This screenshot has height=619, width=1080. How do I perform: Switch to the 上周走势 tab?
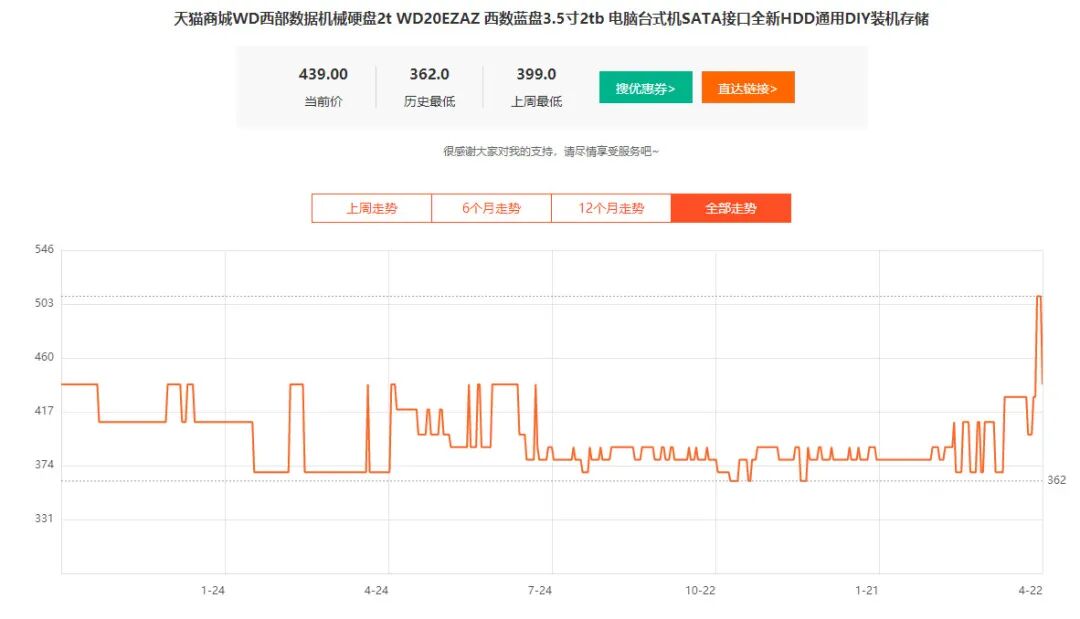371,208
